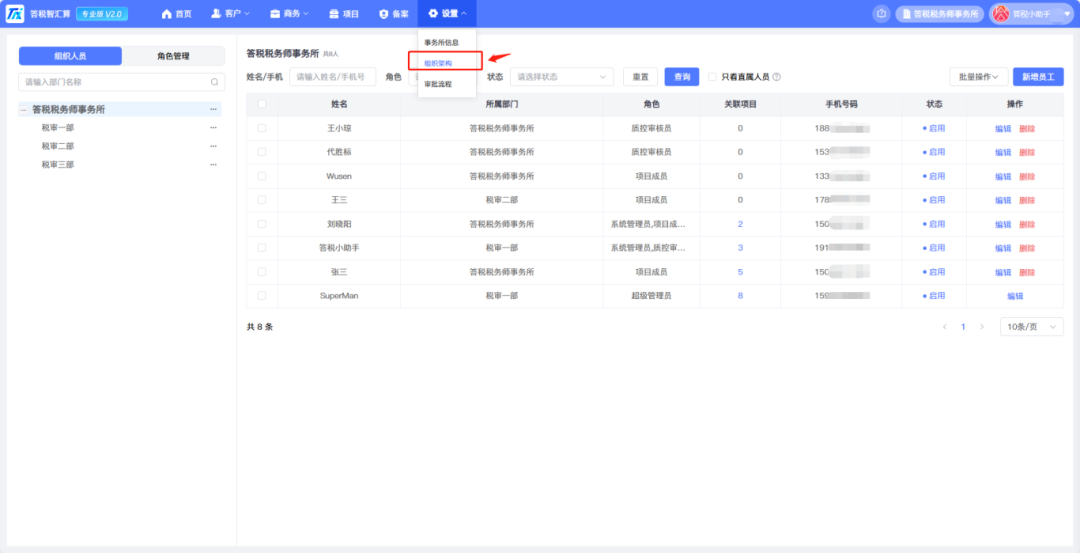Select 税审一部 in department tree
This screenshot has height=553, width=1080.
click(x=58, y=127)
